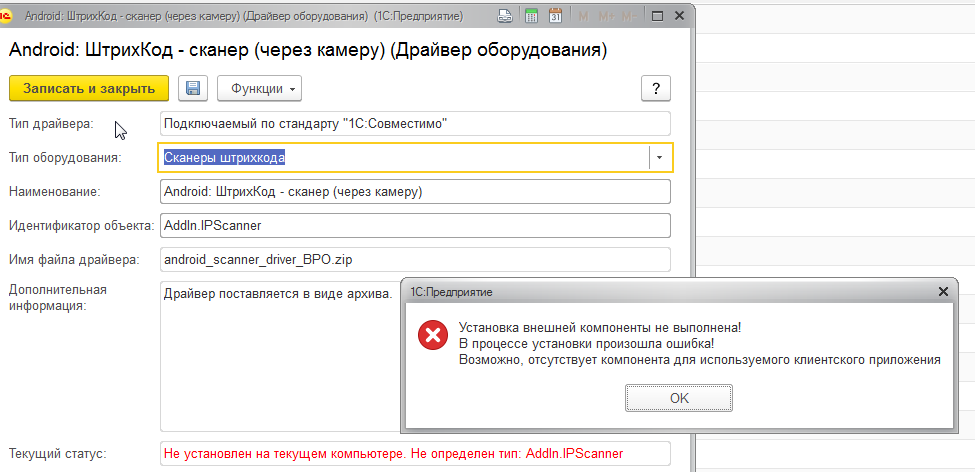Click the label Идентификатор объекта:

coord(81,226)
